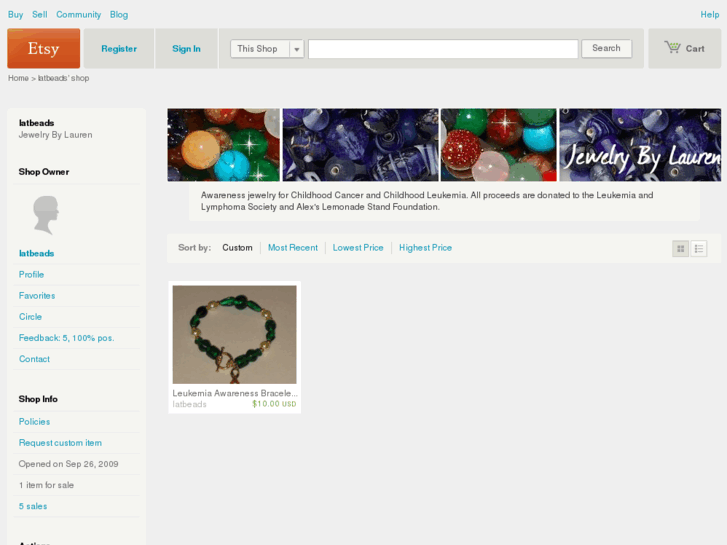727x545 pixels.
Task: Open the Contact link
Action: click(x=34, y=359)
